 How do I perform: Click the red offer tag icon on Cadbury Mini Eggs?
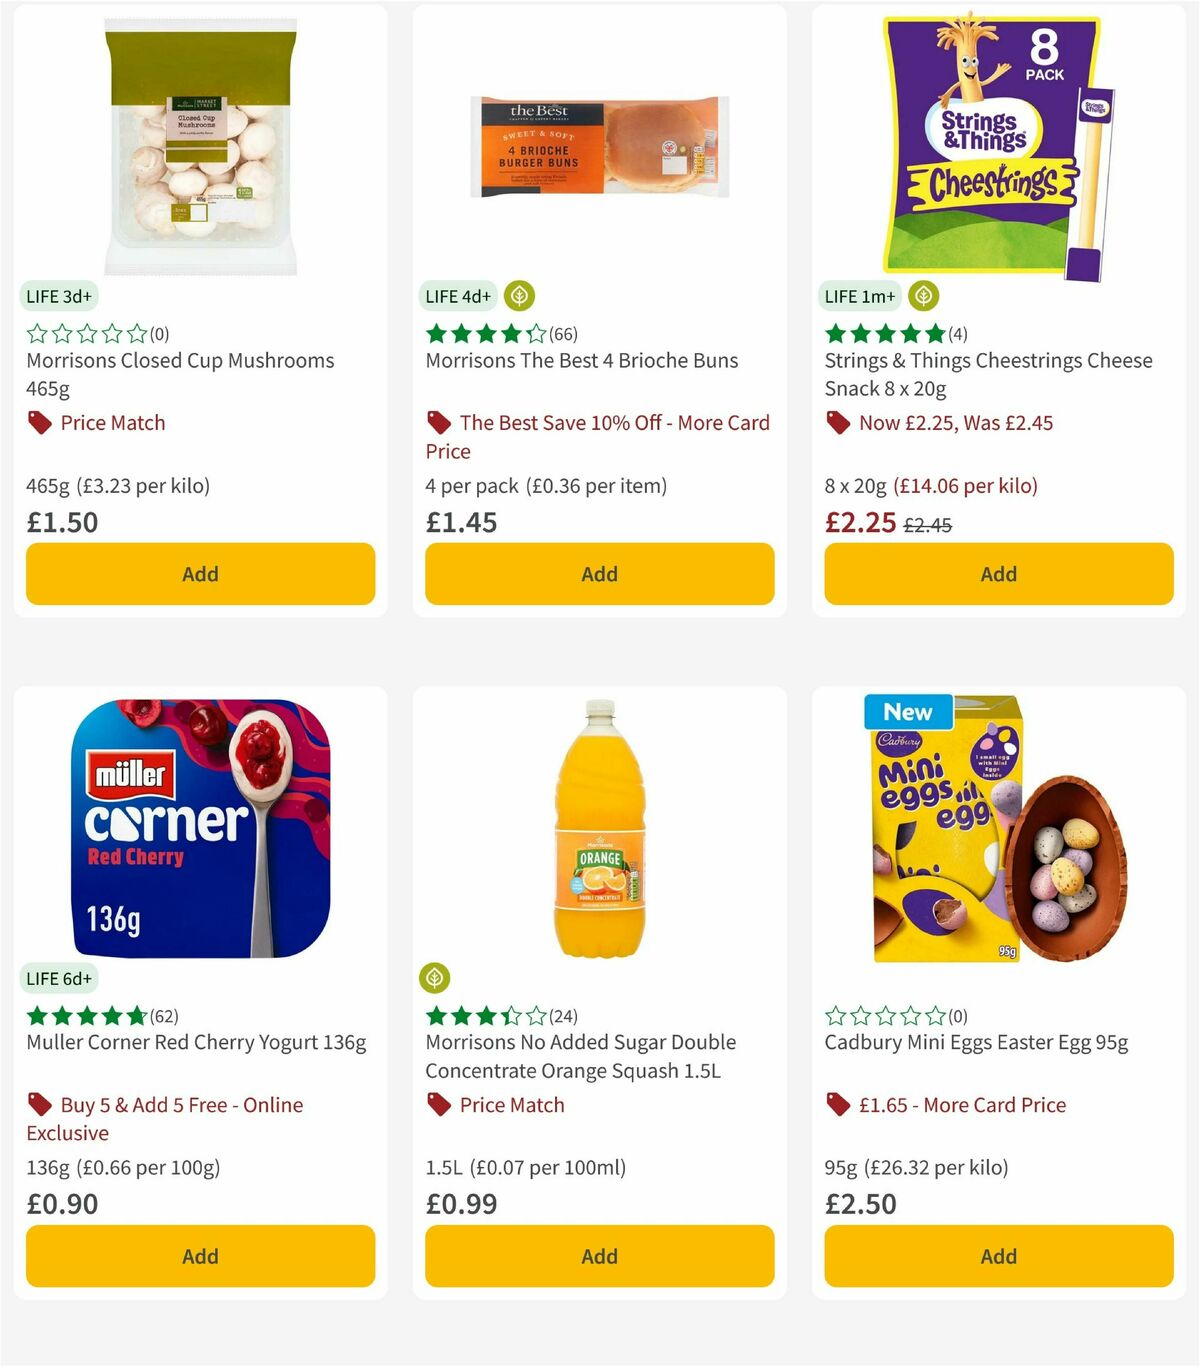[x=838, y=1104]
